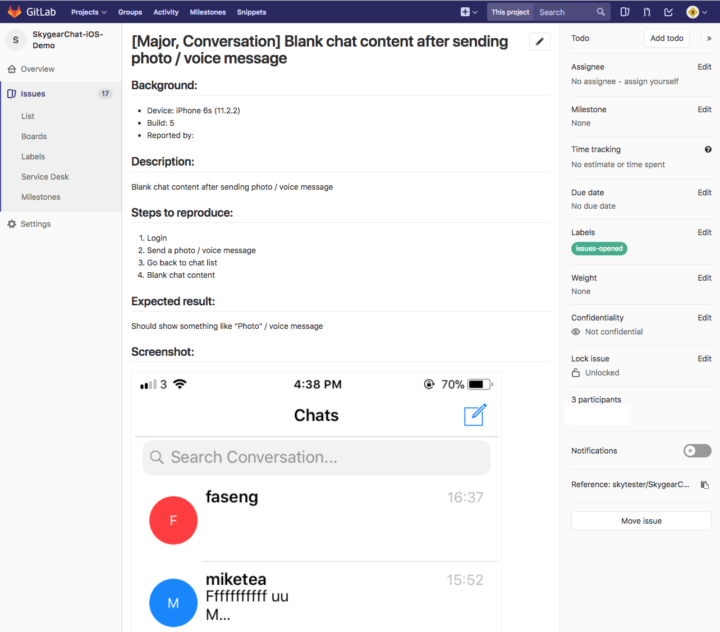
Task: Open Labels in sidebar
Action: [x=33, y=157]
